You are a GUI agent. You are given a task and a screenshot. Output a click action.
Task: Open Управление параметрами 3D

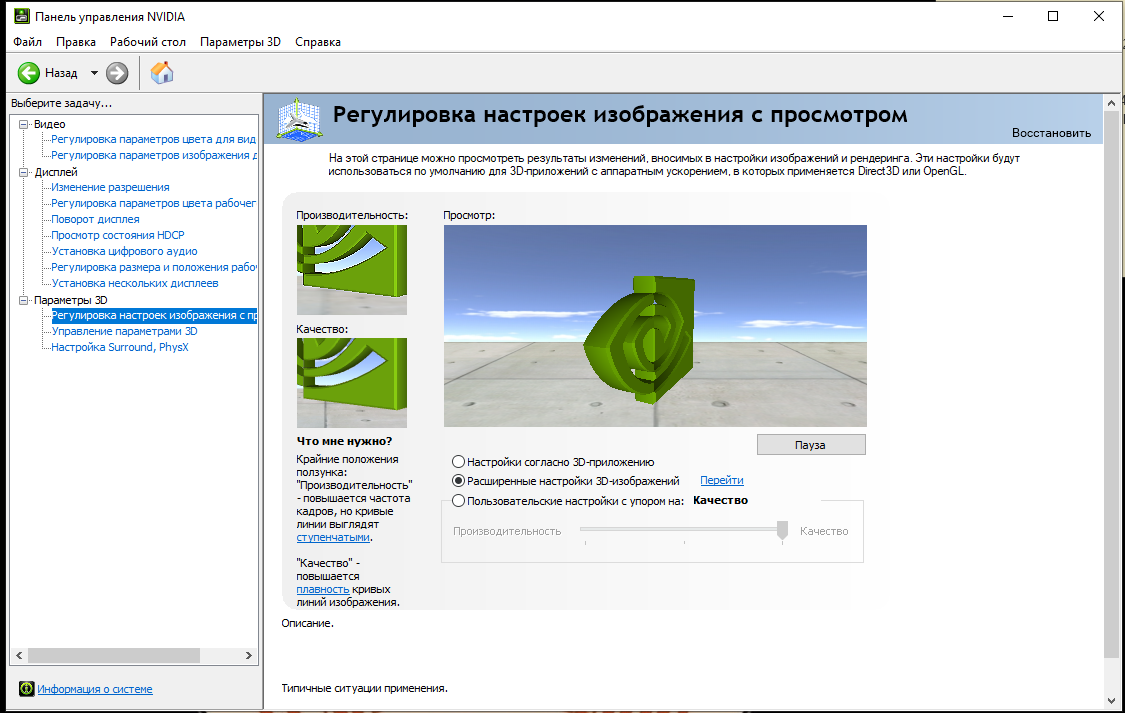pyautogui.click(x=124, y=331)
